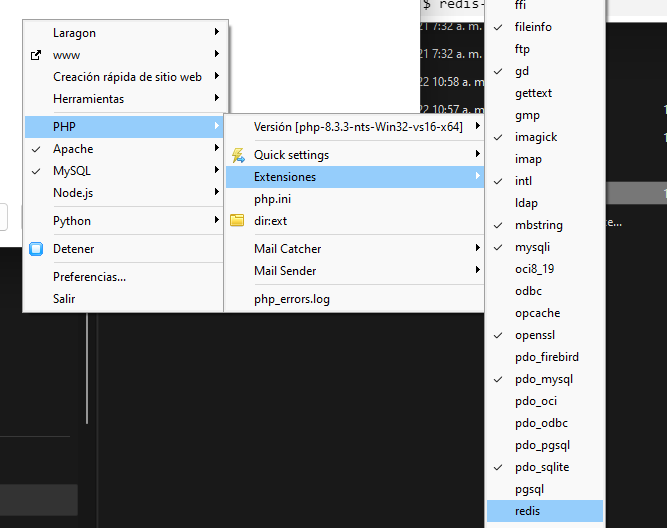Image resolution: width=667 pixels, height=528 pixels.
Task: Click the www external link icon
Action: (36, 55)
